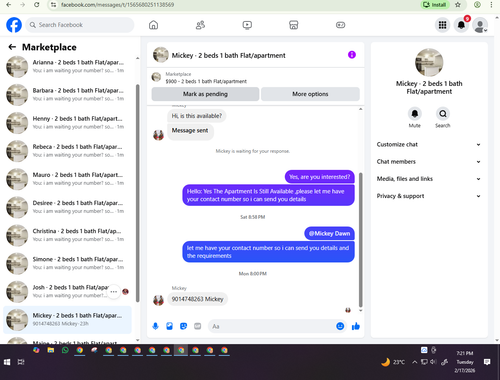The image size is (500, 380).
Task: Open More options for the listing
Action: [310, 94]
